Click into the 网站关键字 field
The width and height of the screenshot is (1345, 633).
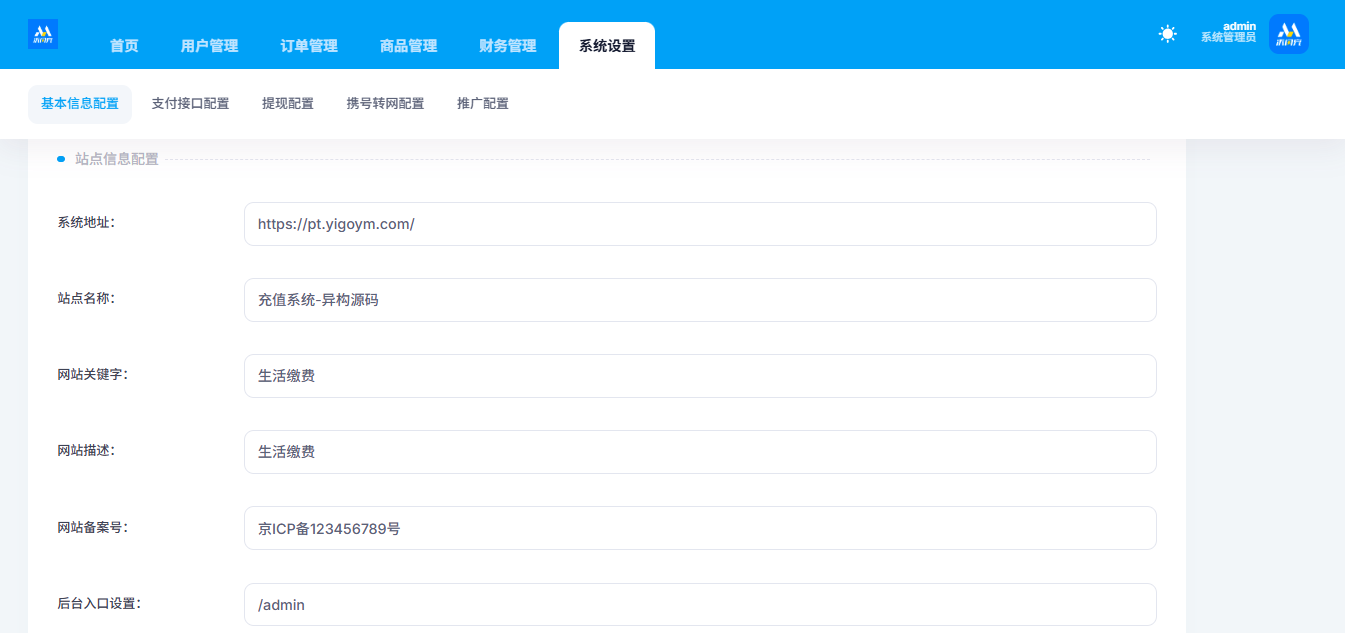(700, 376)
